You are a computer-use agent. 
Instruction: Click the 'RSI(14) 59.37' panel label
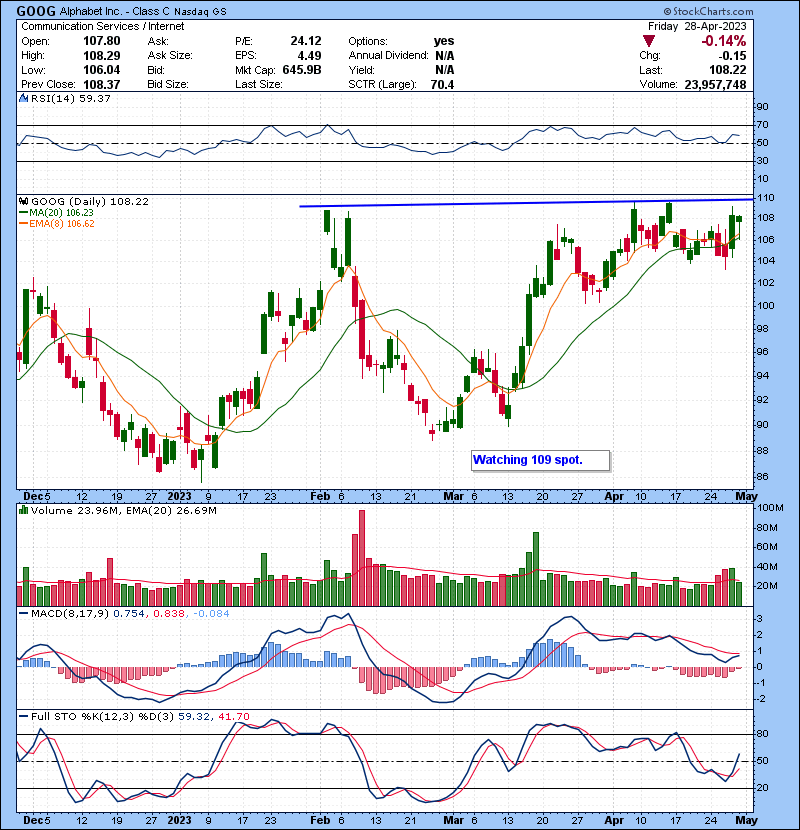[70, 98]
